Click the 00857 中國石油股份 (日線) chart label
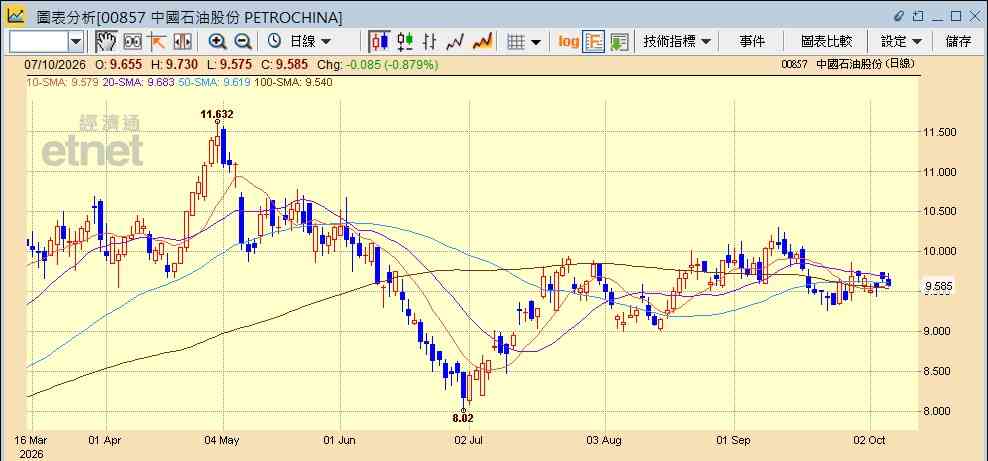 pos(847,64)
